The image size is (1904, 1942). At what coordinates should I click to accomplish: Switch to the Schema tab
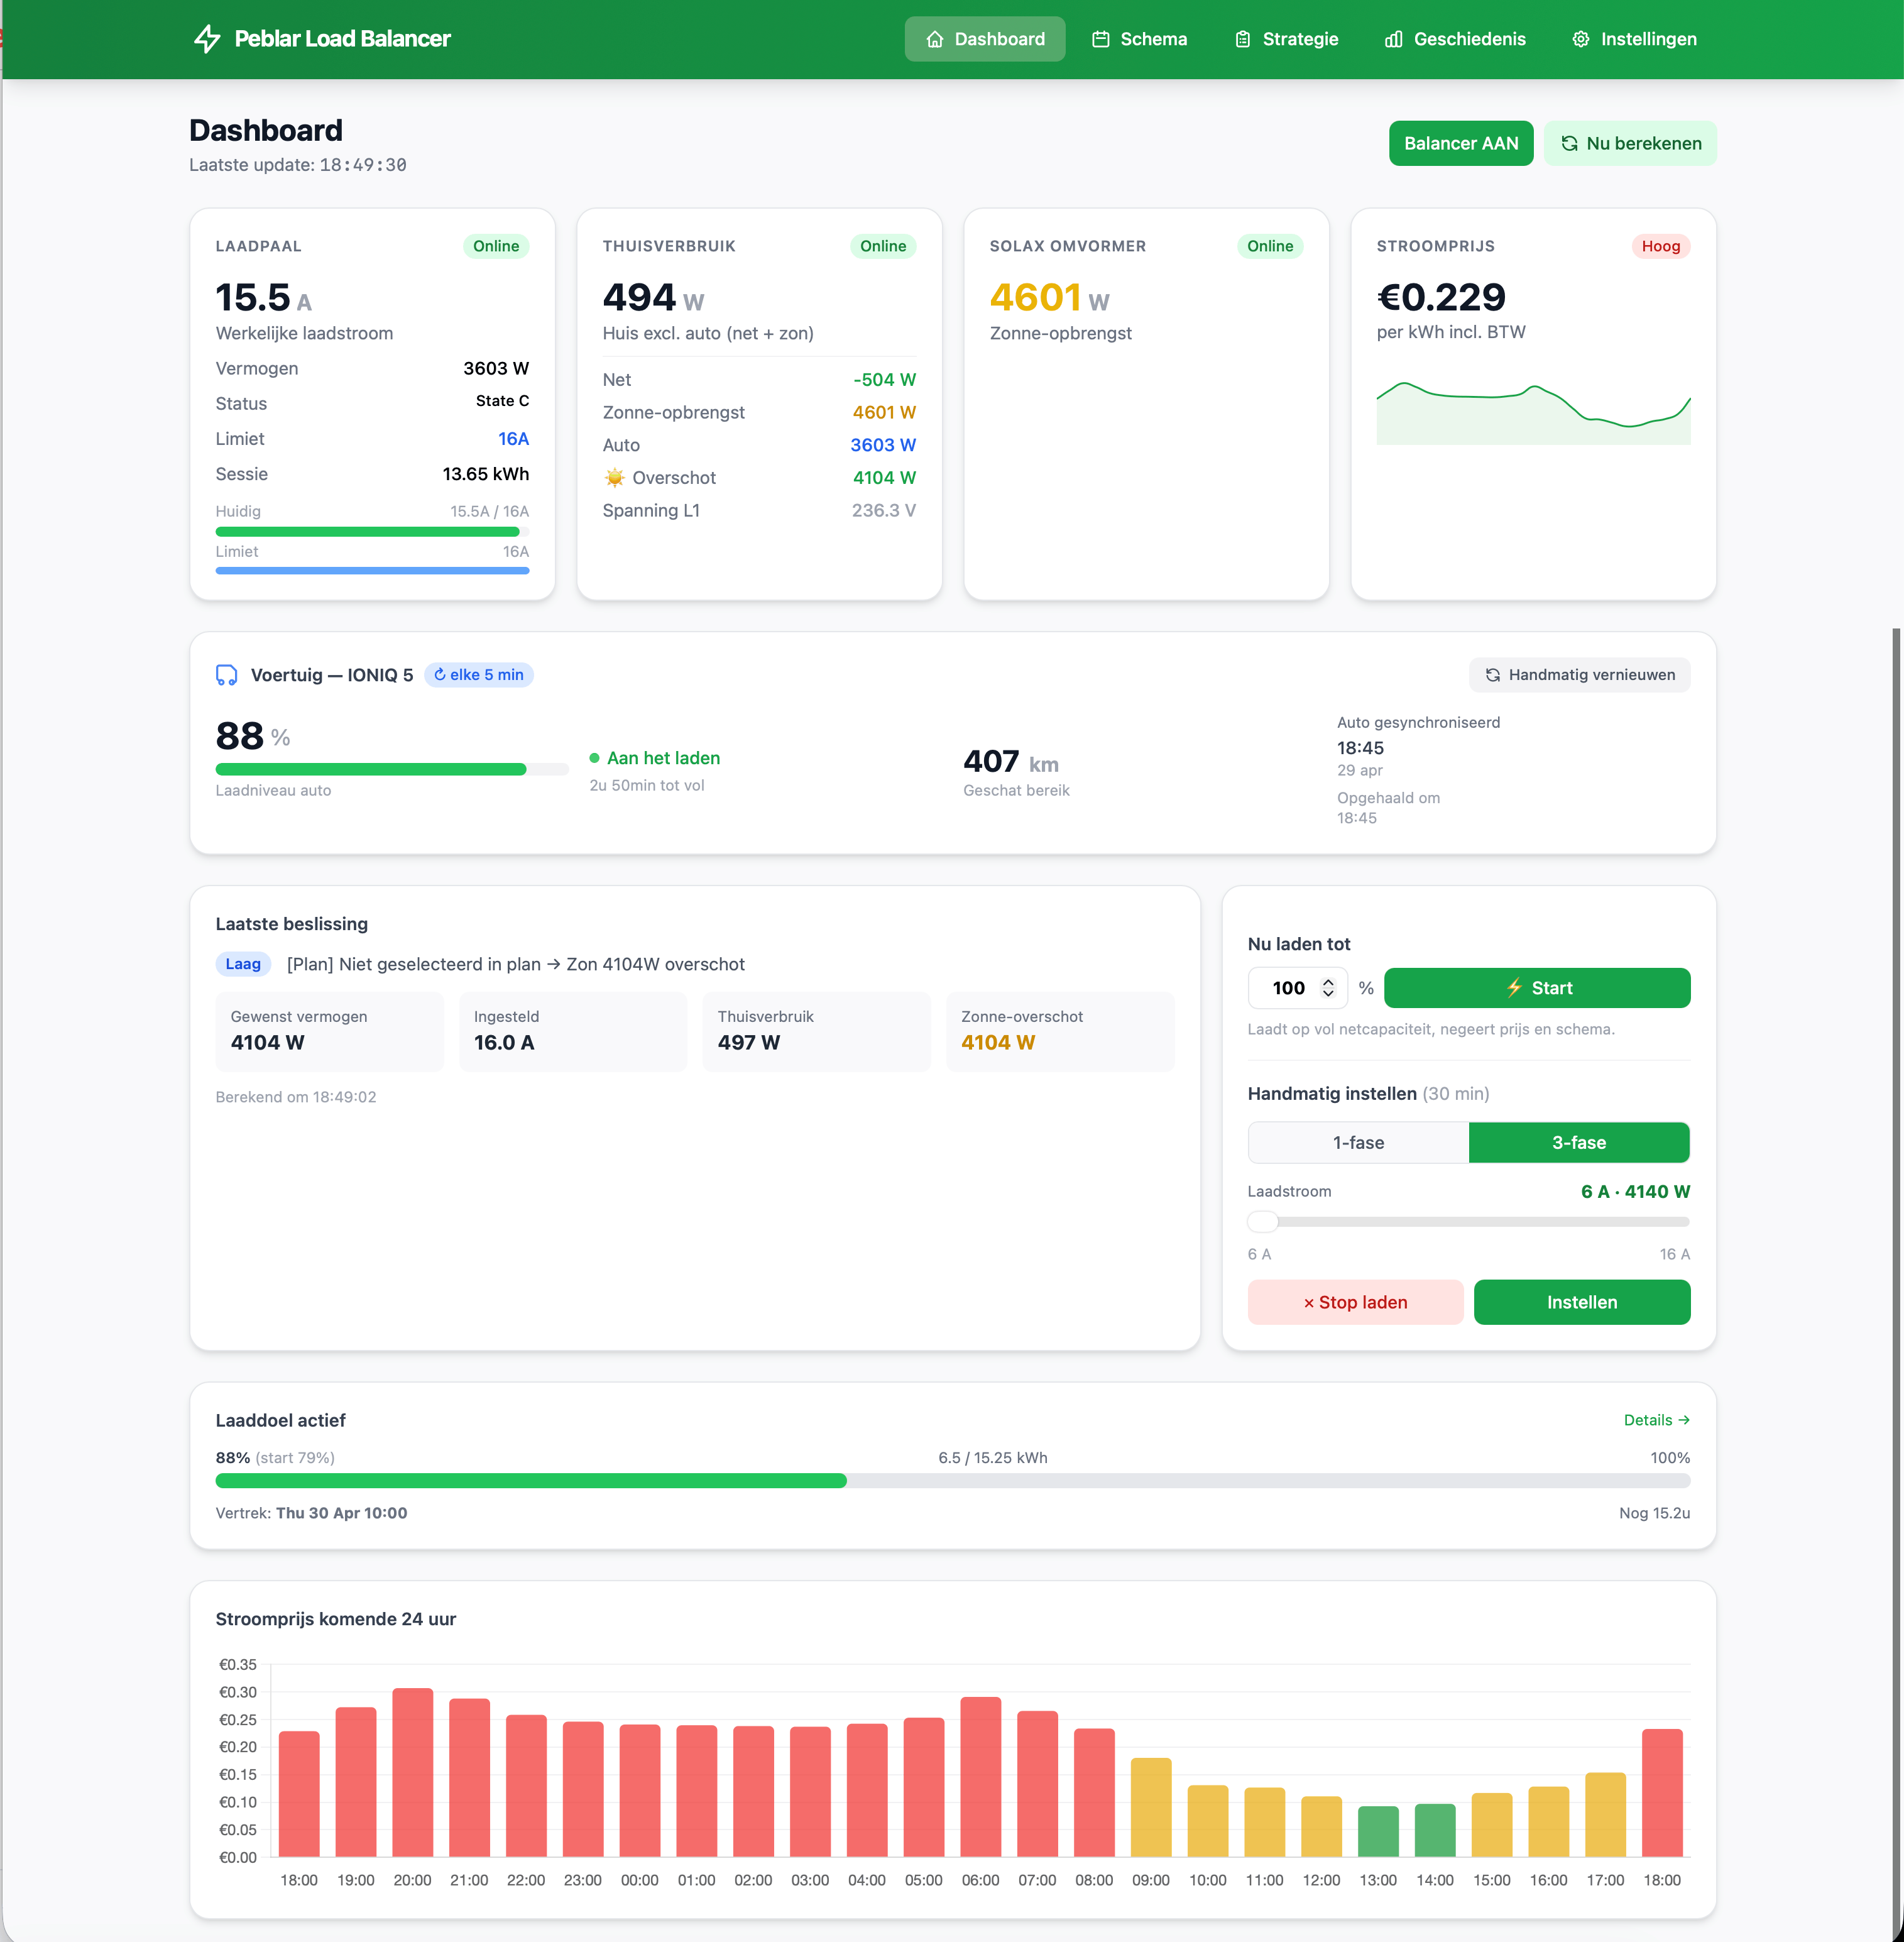pos(1139,39)
